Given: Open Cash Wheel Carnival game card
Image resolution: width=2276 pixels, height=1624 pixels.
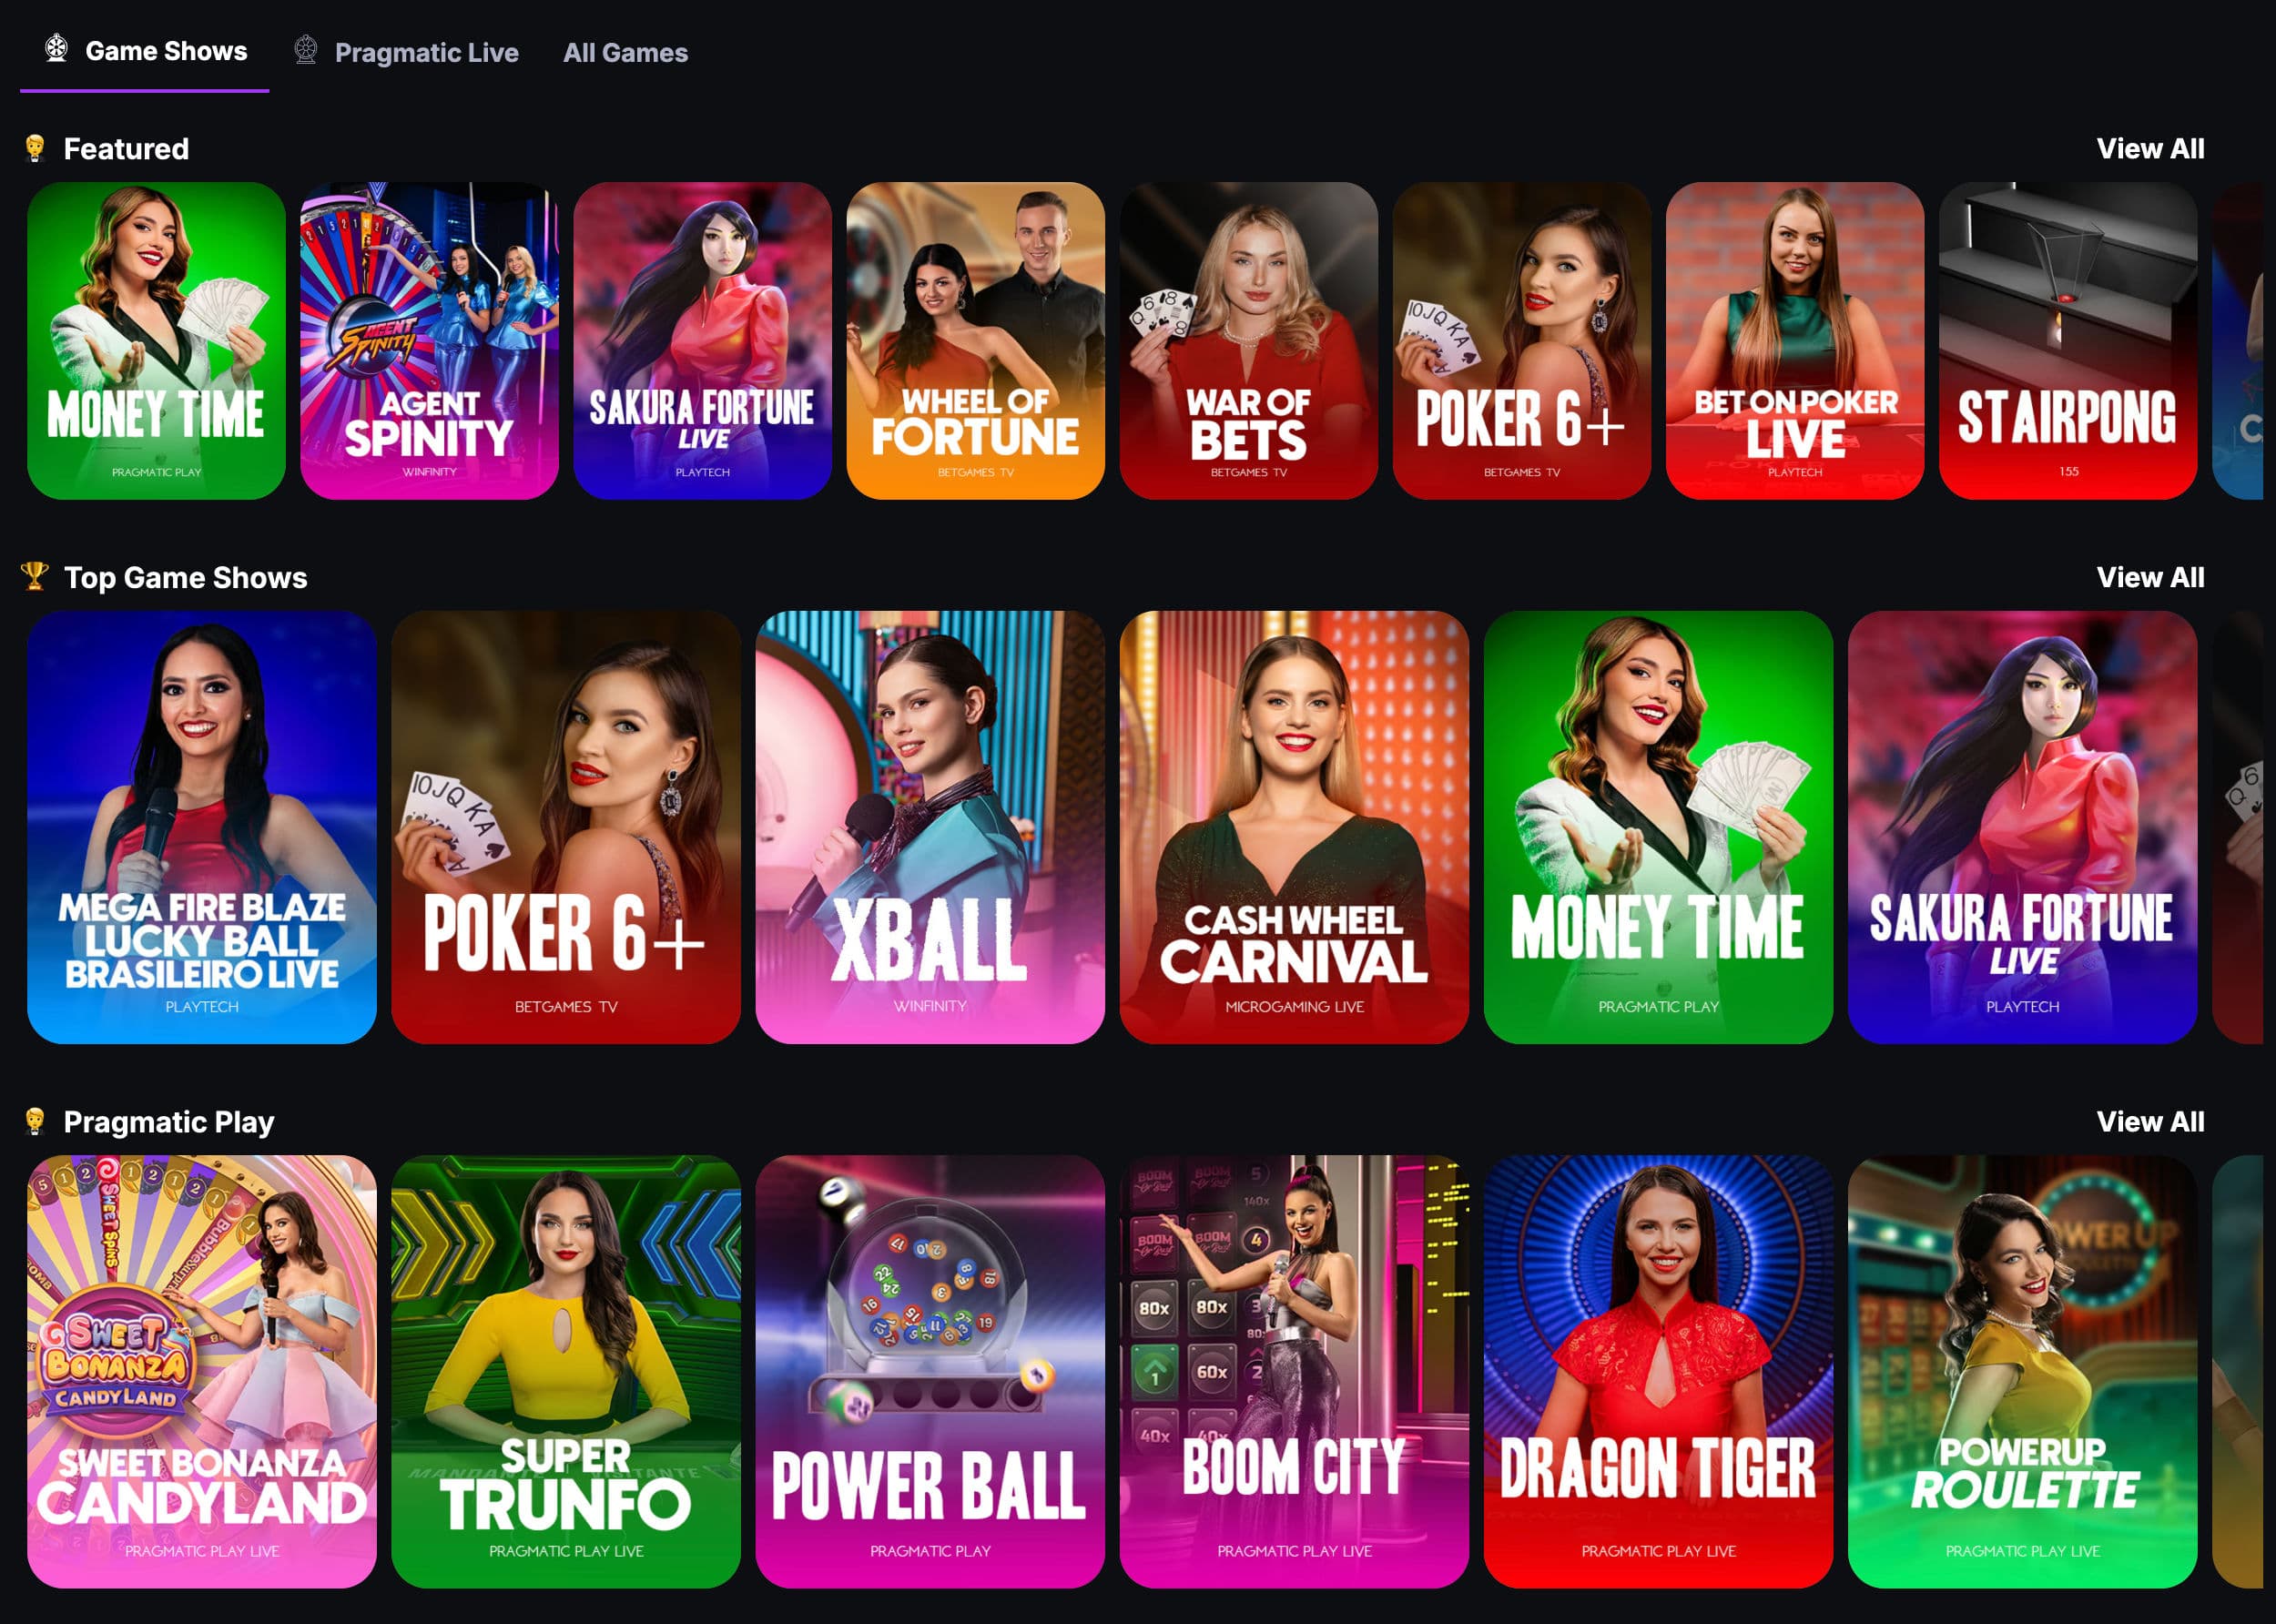Looking at the screenshot, I should click(1294, 827).
